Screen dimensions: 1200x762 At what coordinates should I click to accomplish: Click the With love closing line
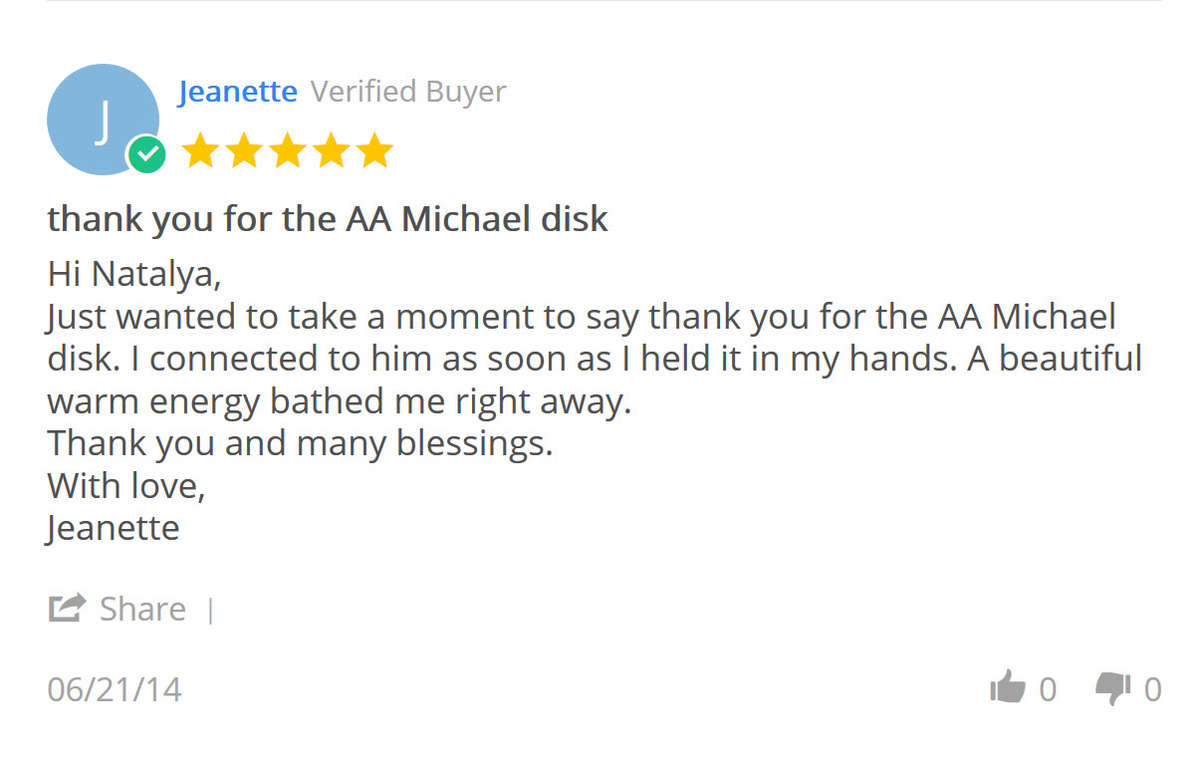tap(126, 486)
